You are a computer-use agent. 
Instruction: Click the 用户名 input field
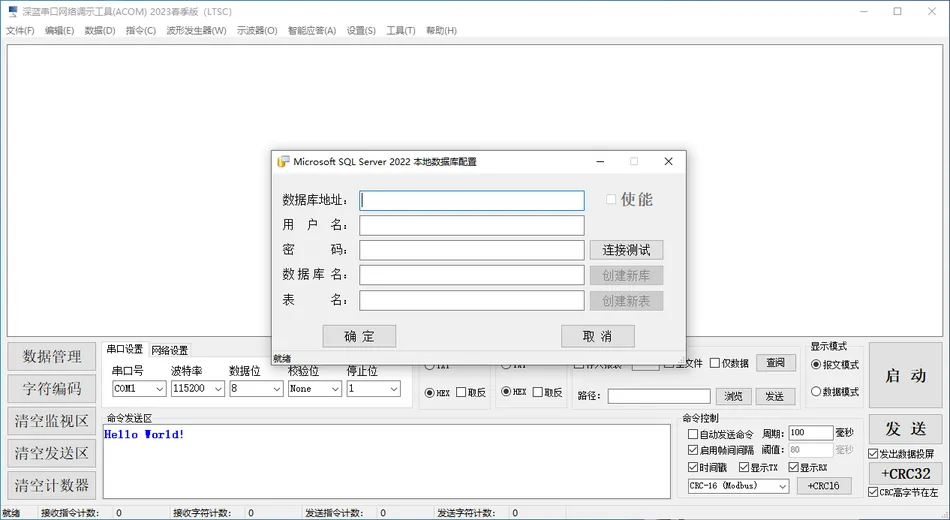pyautogui.click(x=472, y=225)
